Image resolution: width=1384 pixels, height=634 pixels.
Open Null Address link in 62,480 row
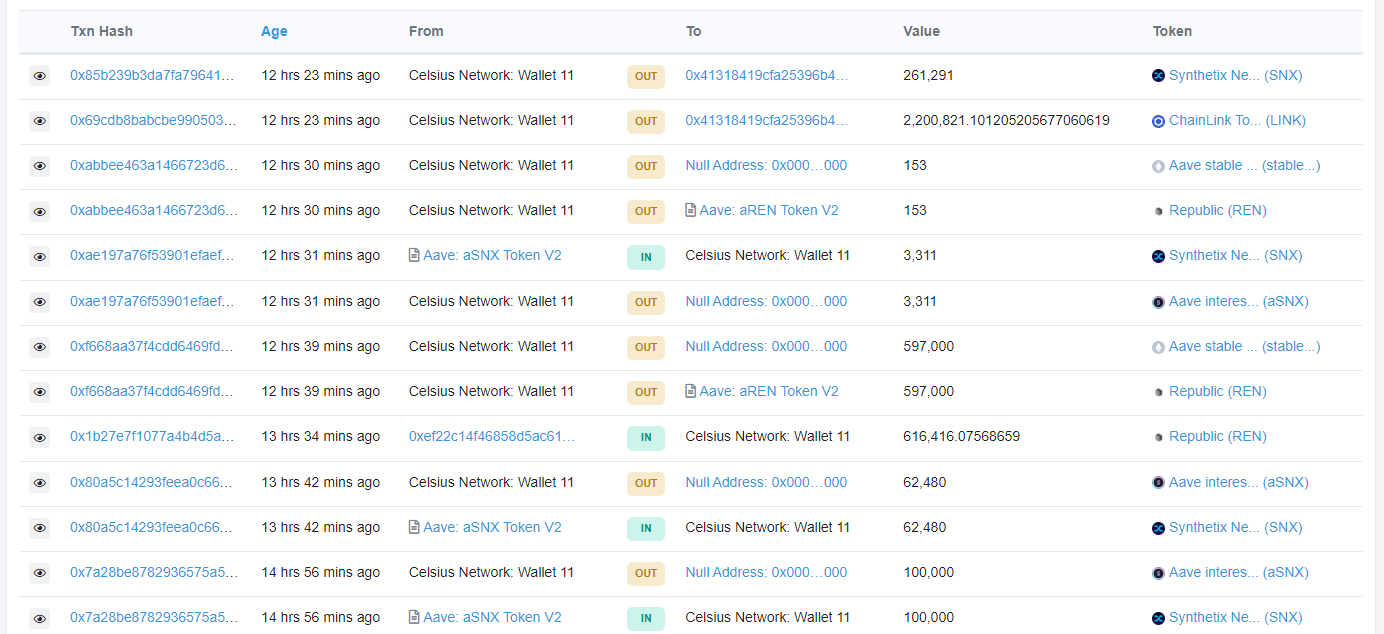click(x=766, y=482)
